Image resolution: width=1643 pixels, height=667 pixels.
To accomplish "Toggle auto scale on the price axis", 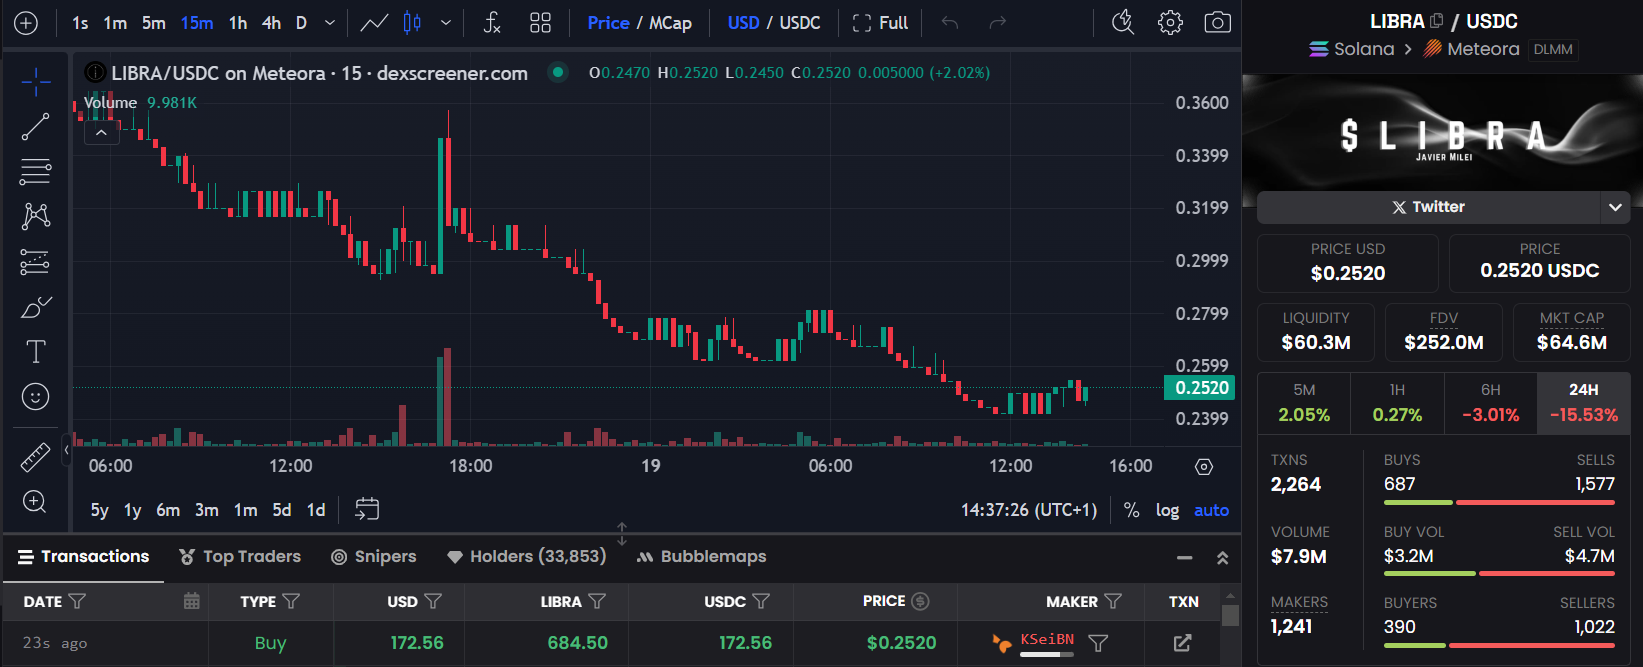I will (1211, 510).
